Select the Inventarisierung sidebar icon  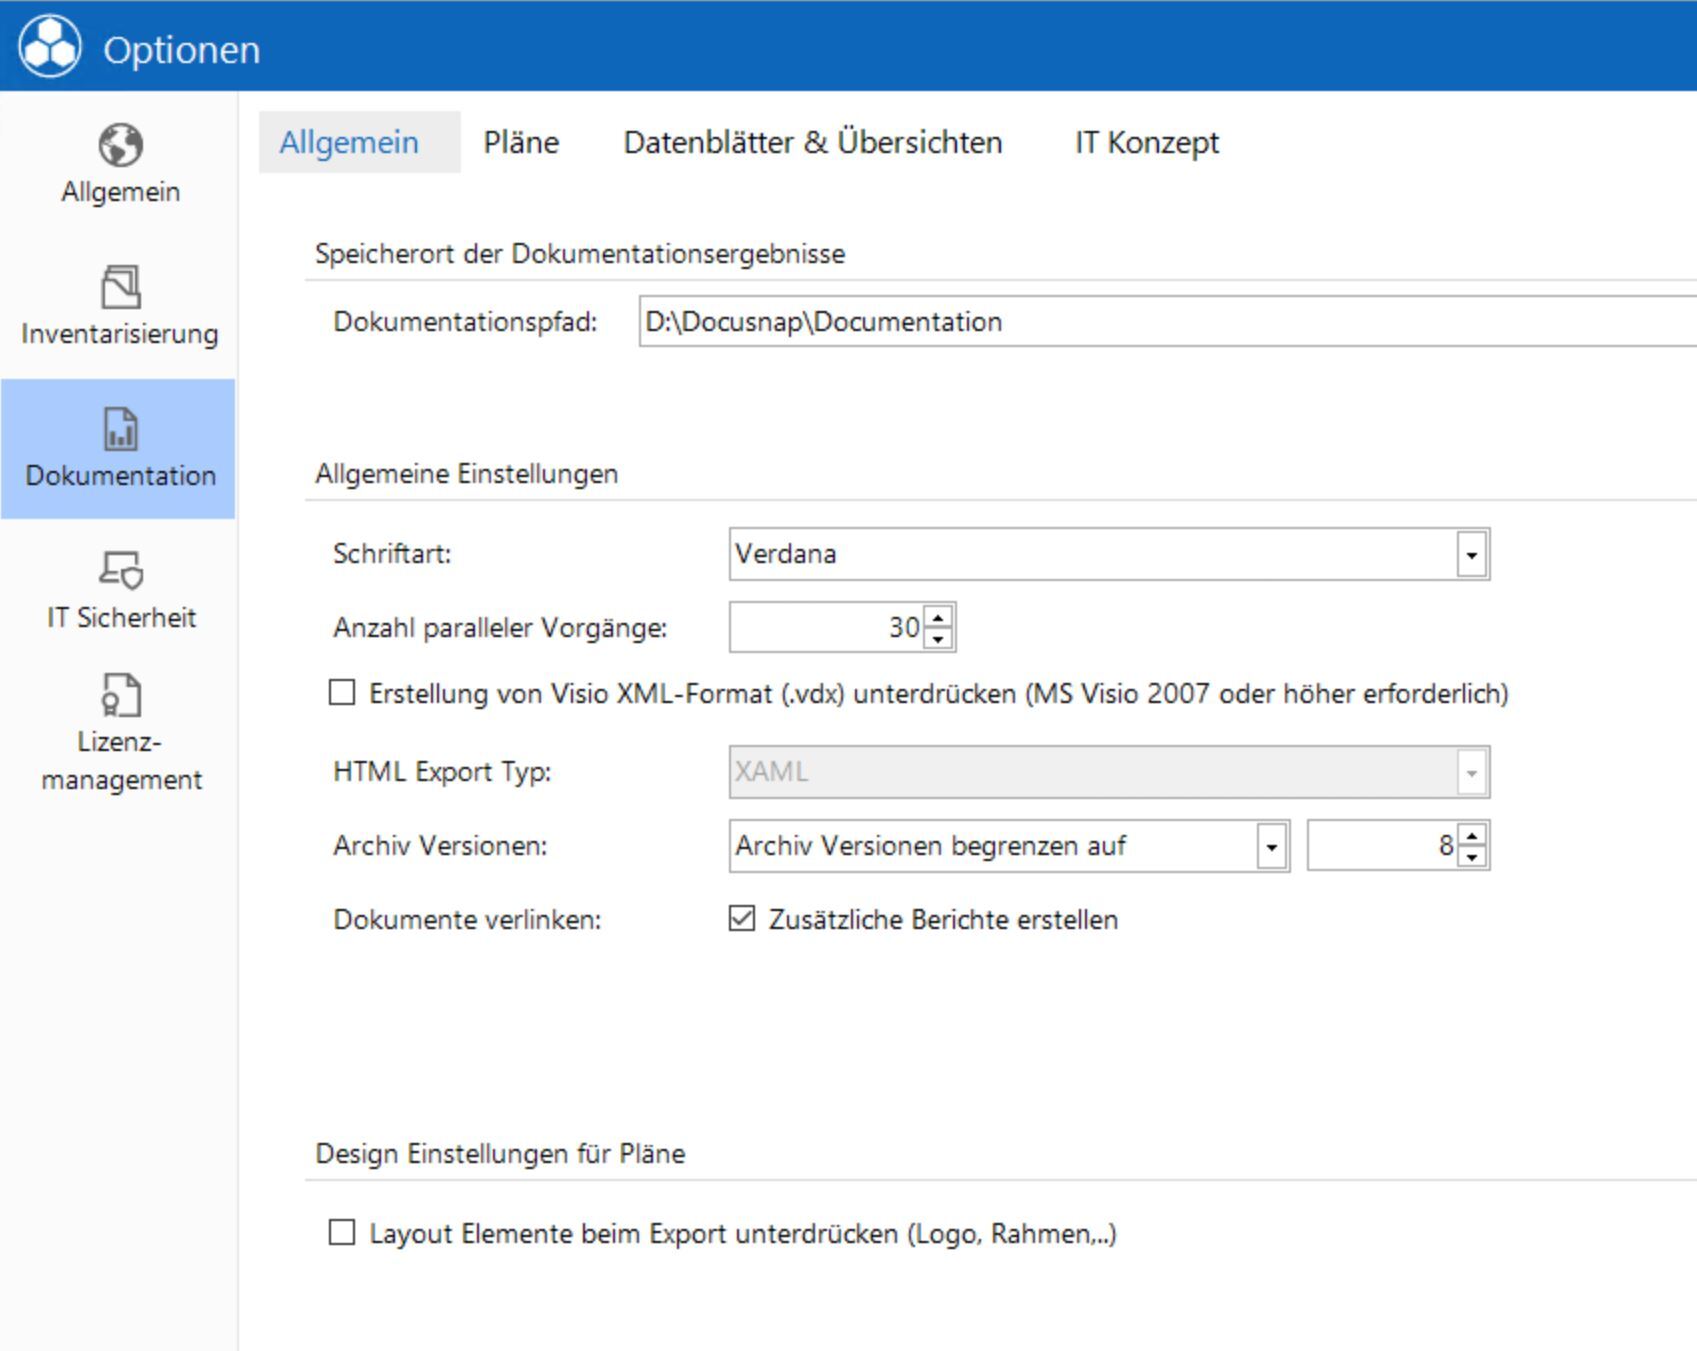(120, 287)
